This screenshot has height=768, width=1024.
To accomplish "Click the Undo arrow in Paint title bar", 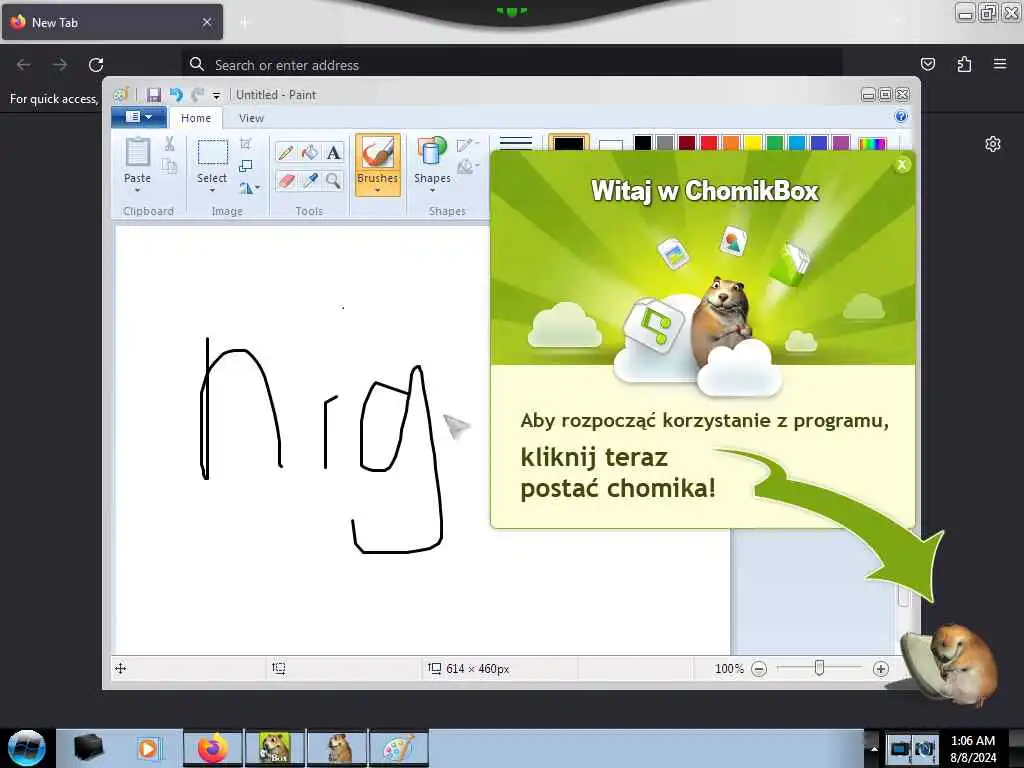I will (176, 95).
